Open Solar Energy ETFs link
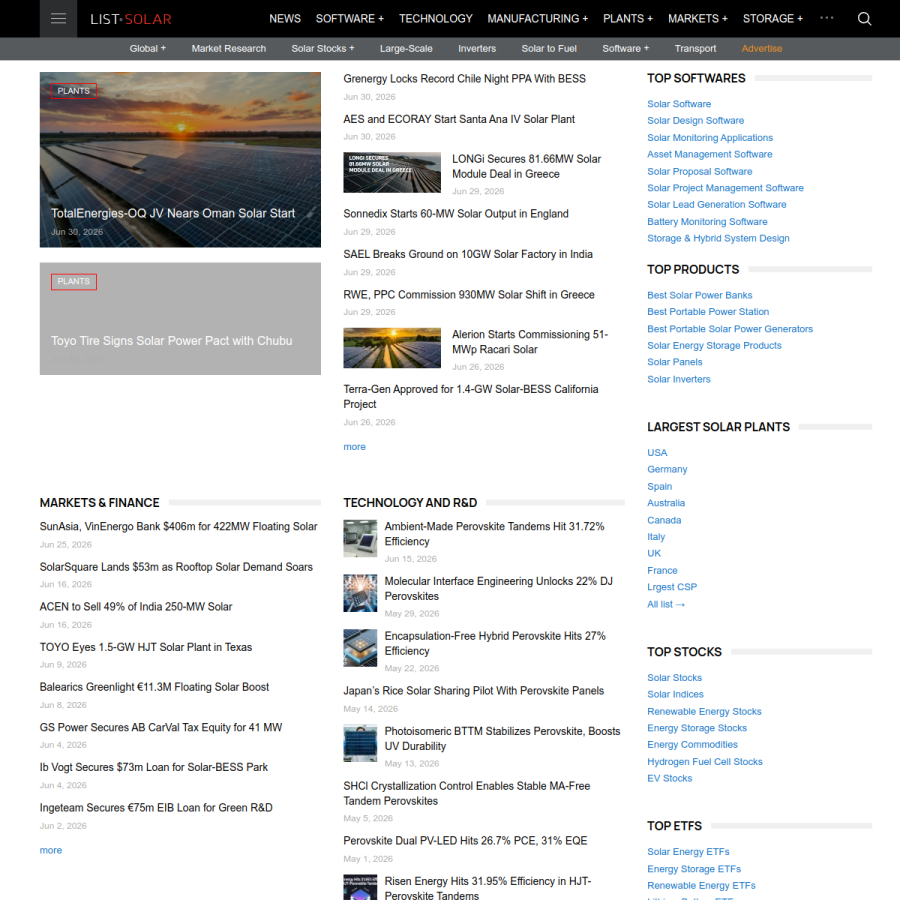900x900 pixels. tap(688, 852)
